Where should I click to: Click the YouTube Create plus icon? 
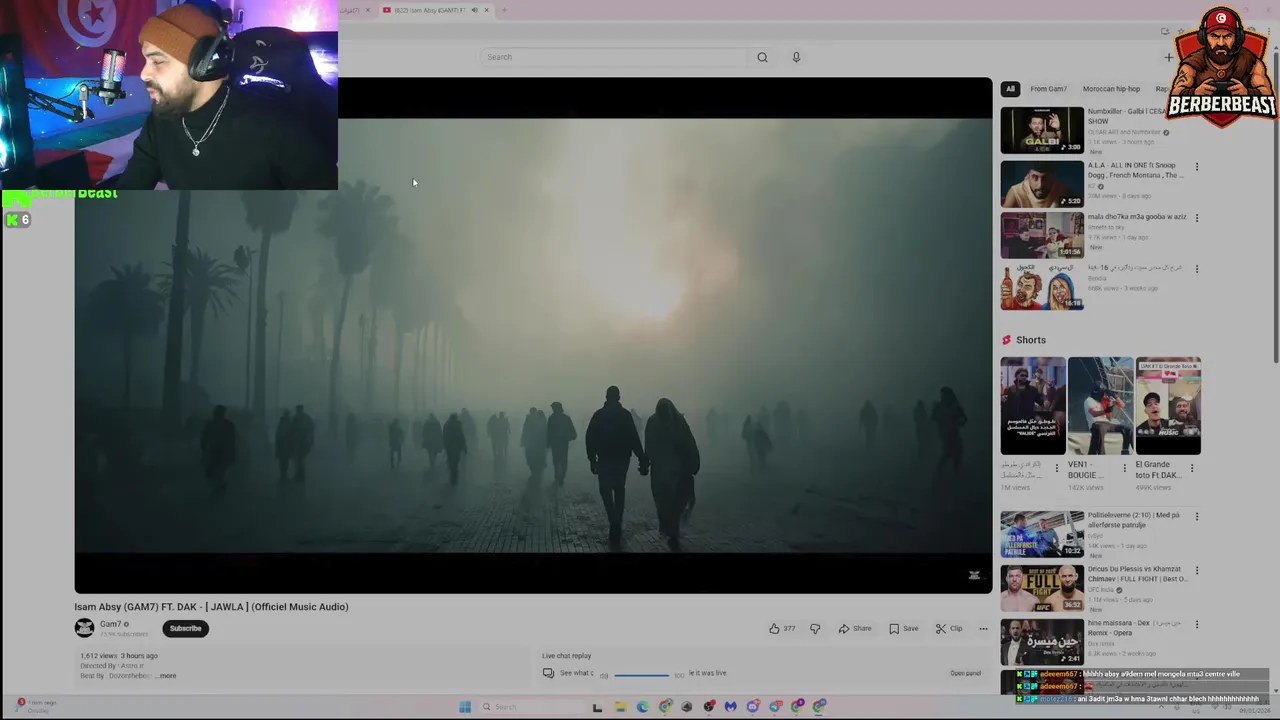1168,57
